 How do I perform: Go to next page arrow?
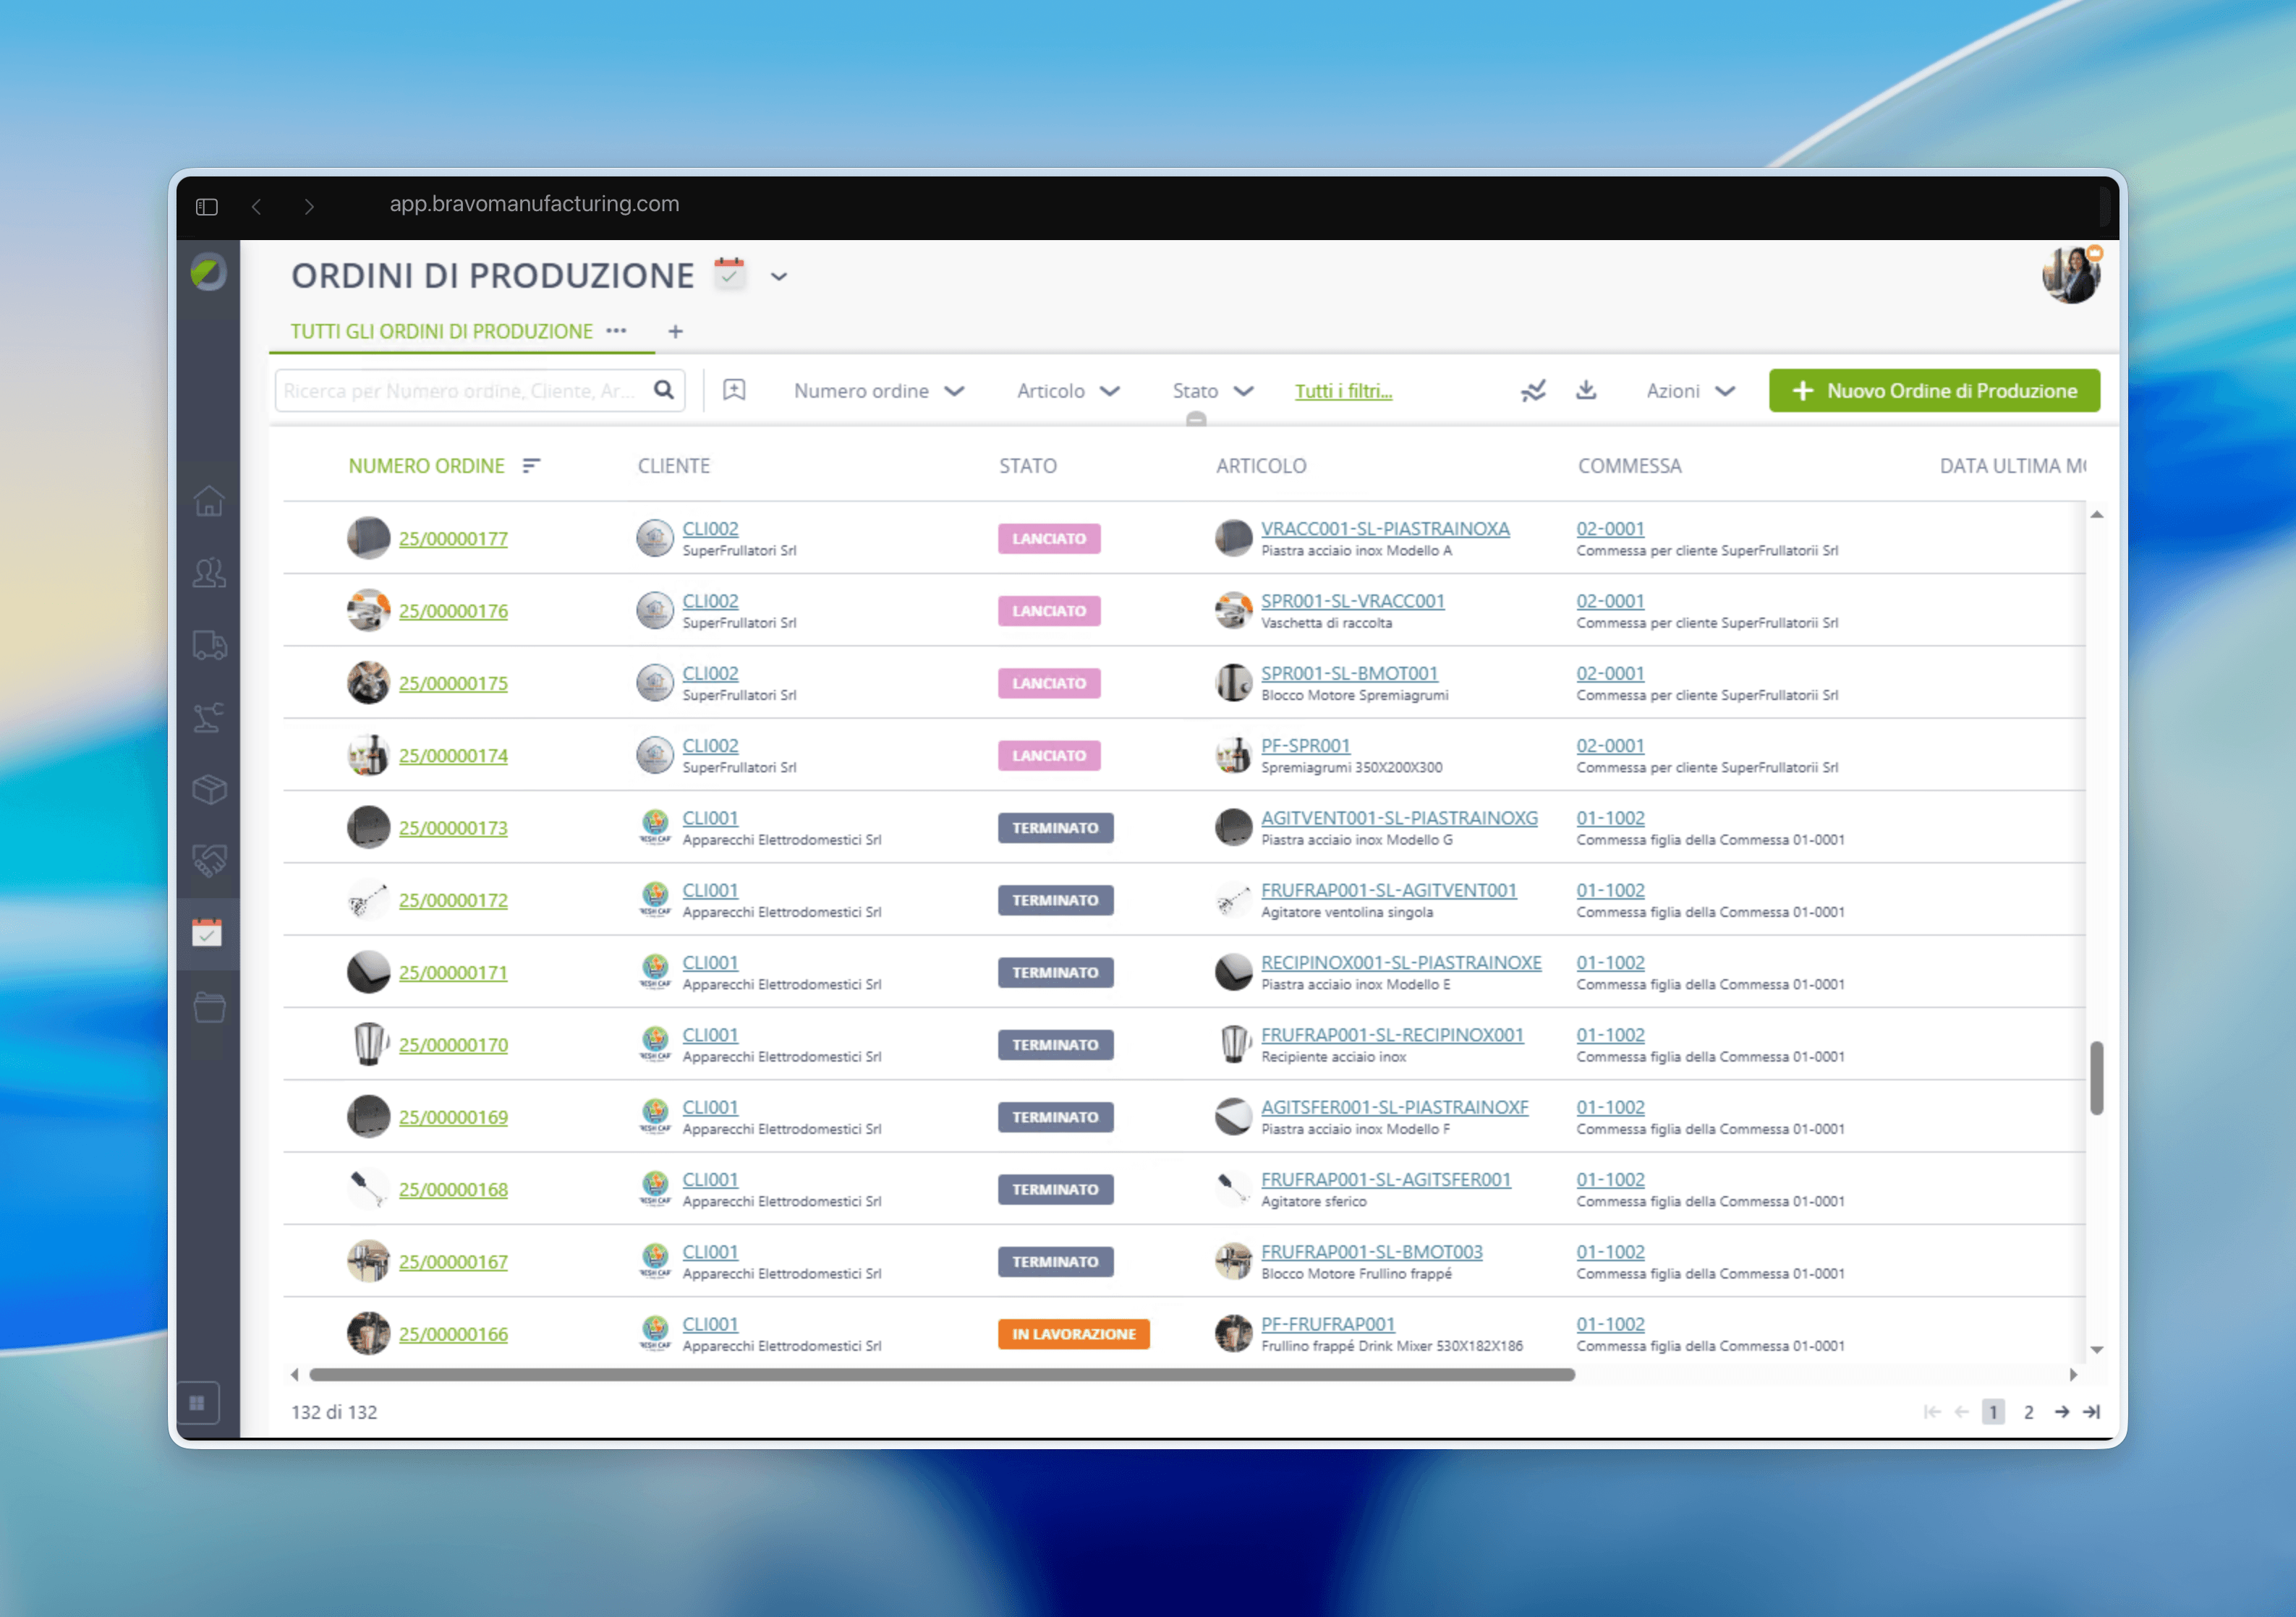pyautogui.click(x=2062, y=1412)
